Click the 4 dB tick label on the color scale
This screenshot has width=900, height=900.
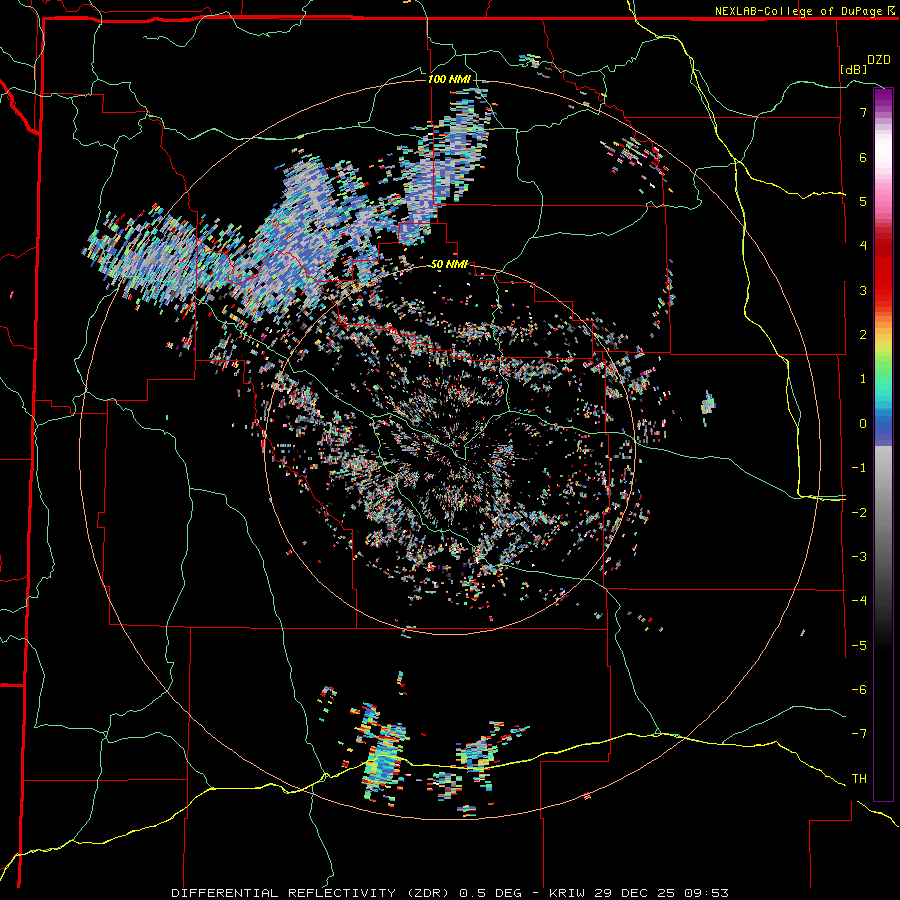click(x=863, y=246)
